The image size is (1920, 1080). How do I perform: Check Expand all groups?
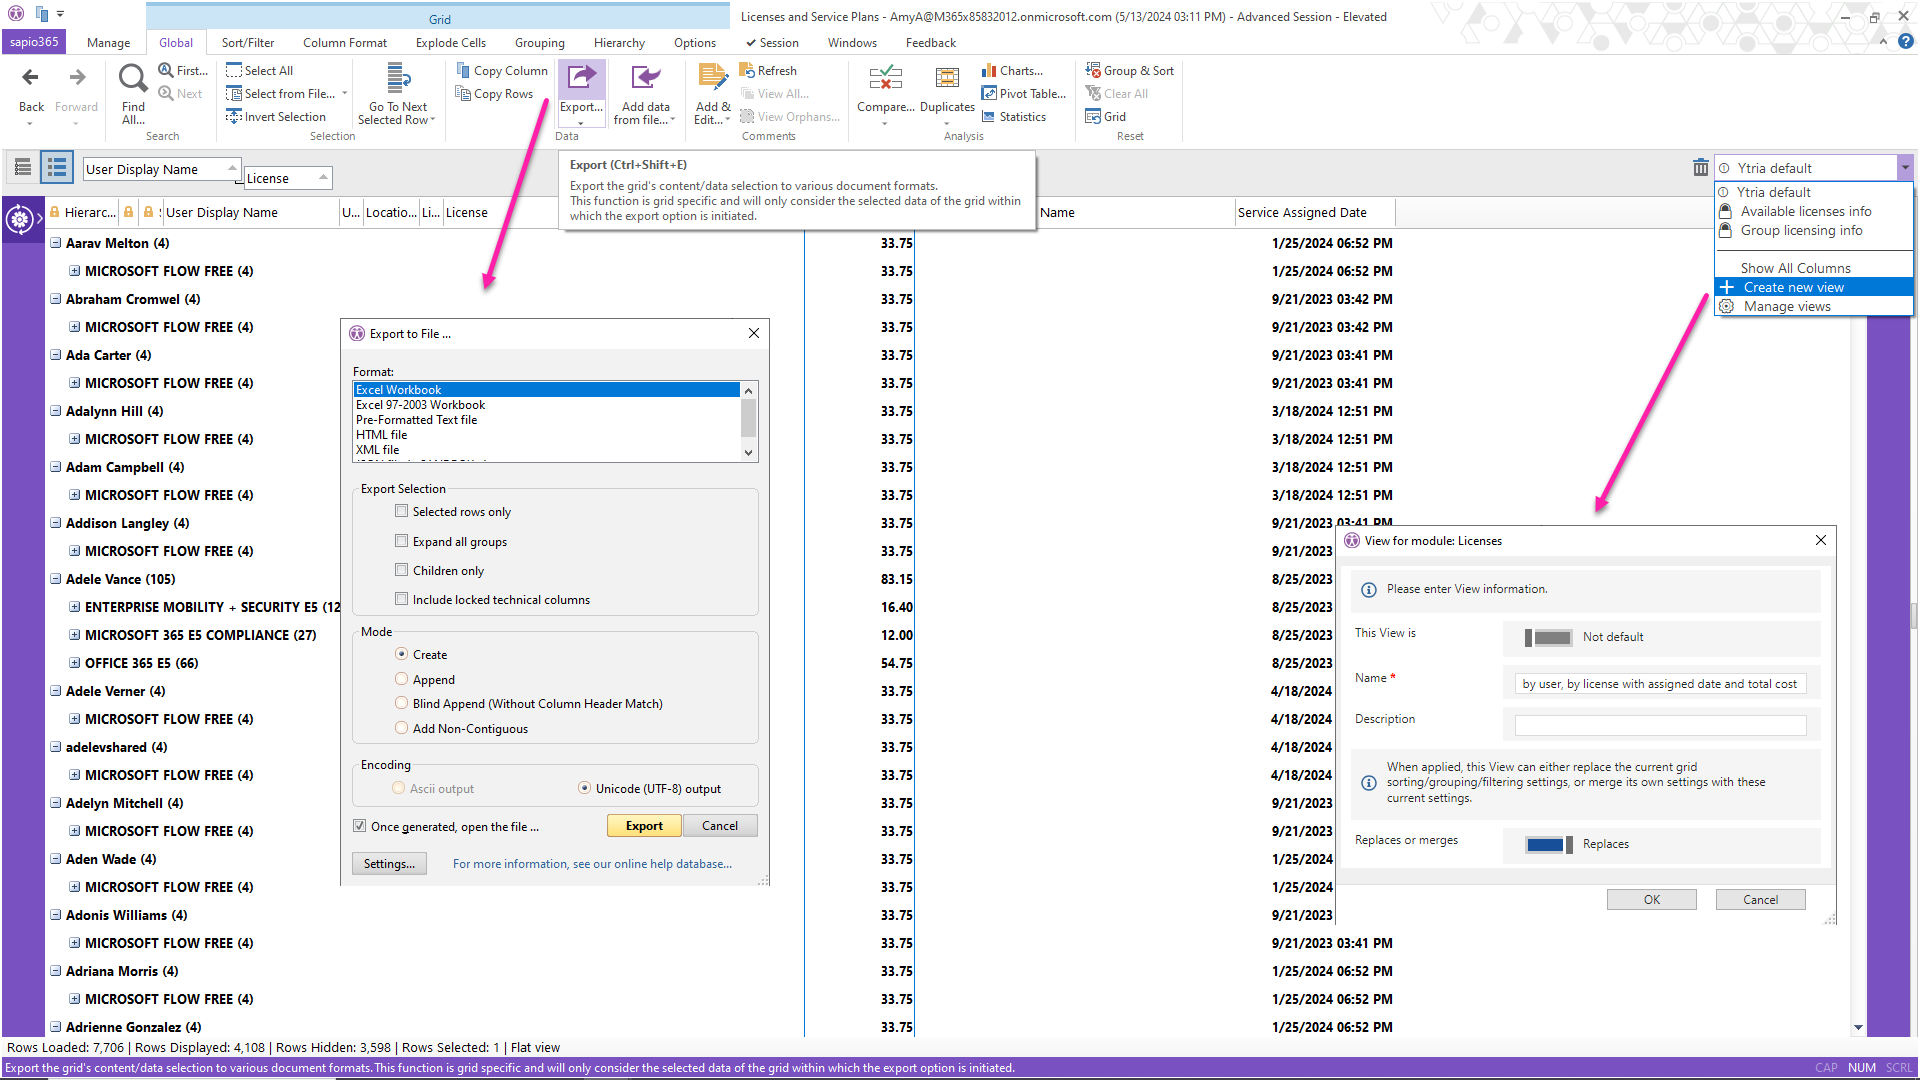tap(401, 541)
